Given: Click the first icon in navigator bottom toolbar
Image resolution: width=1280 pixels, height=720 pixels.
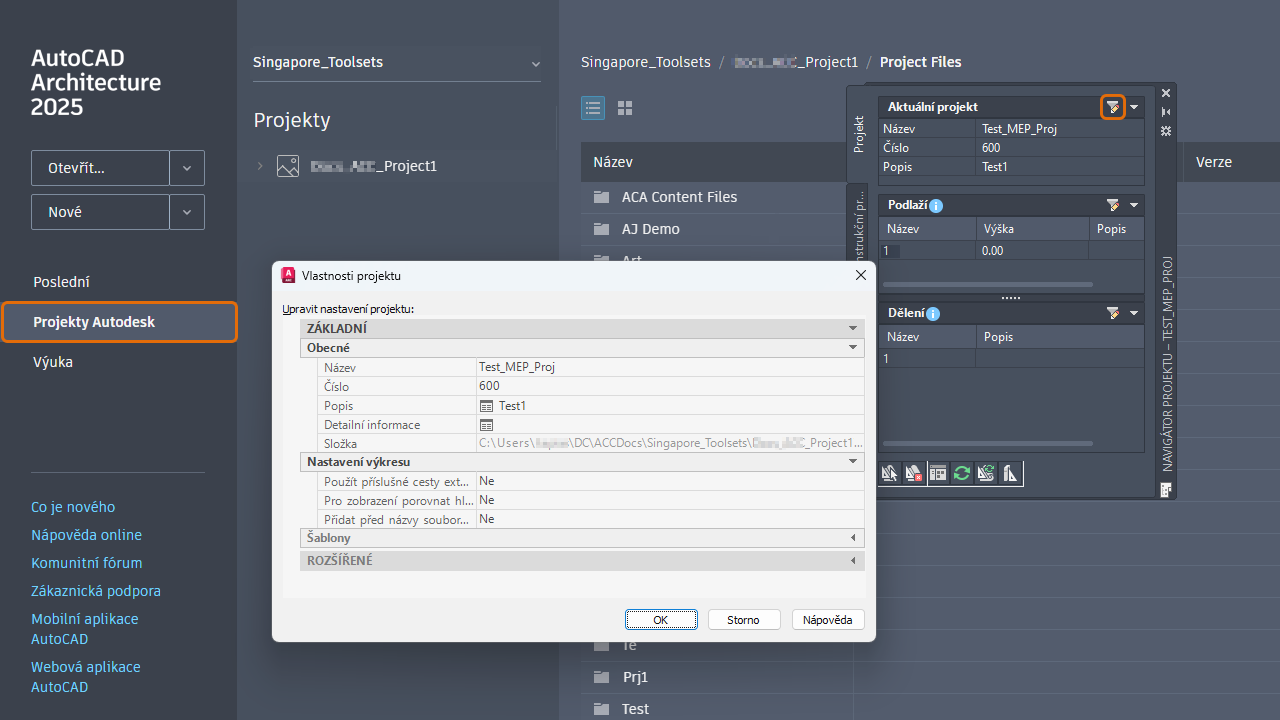Looking at the screenshot, I should pyautogui.click(x=890, y=473).
